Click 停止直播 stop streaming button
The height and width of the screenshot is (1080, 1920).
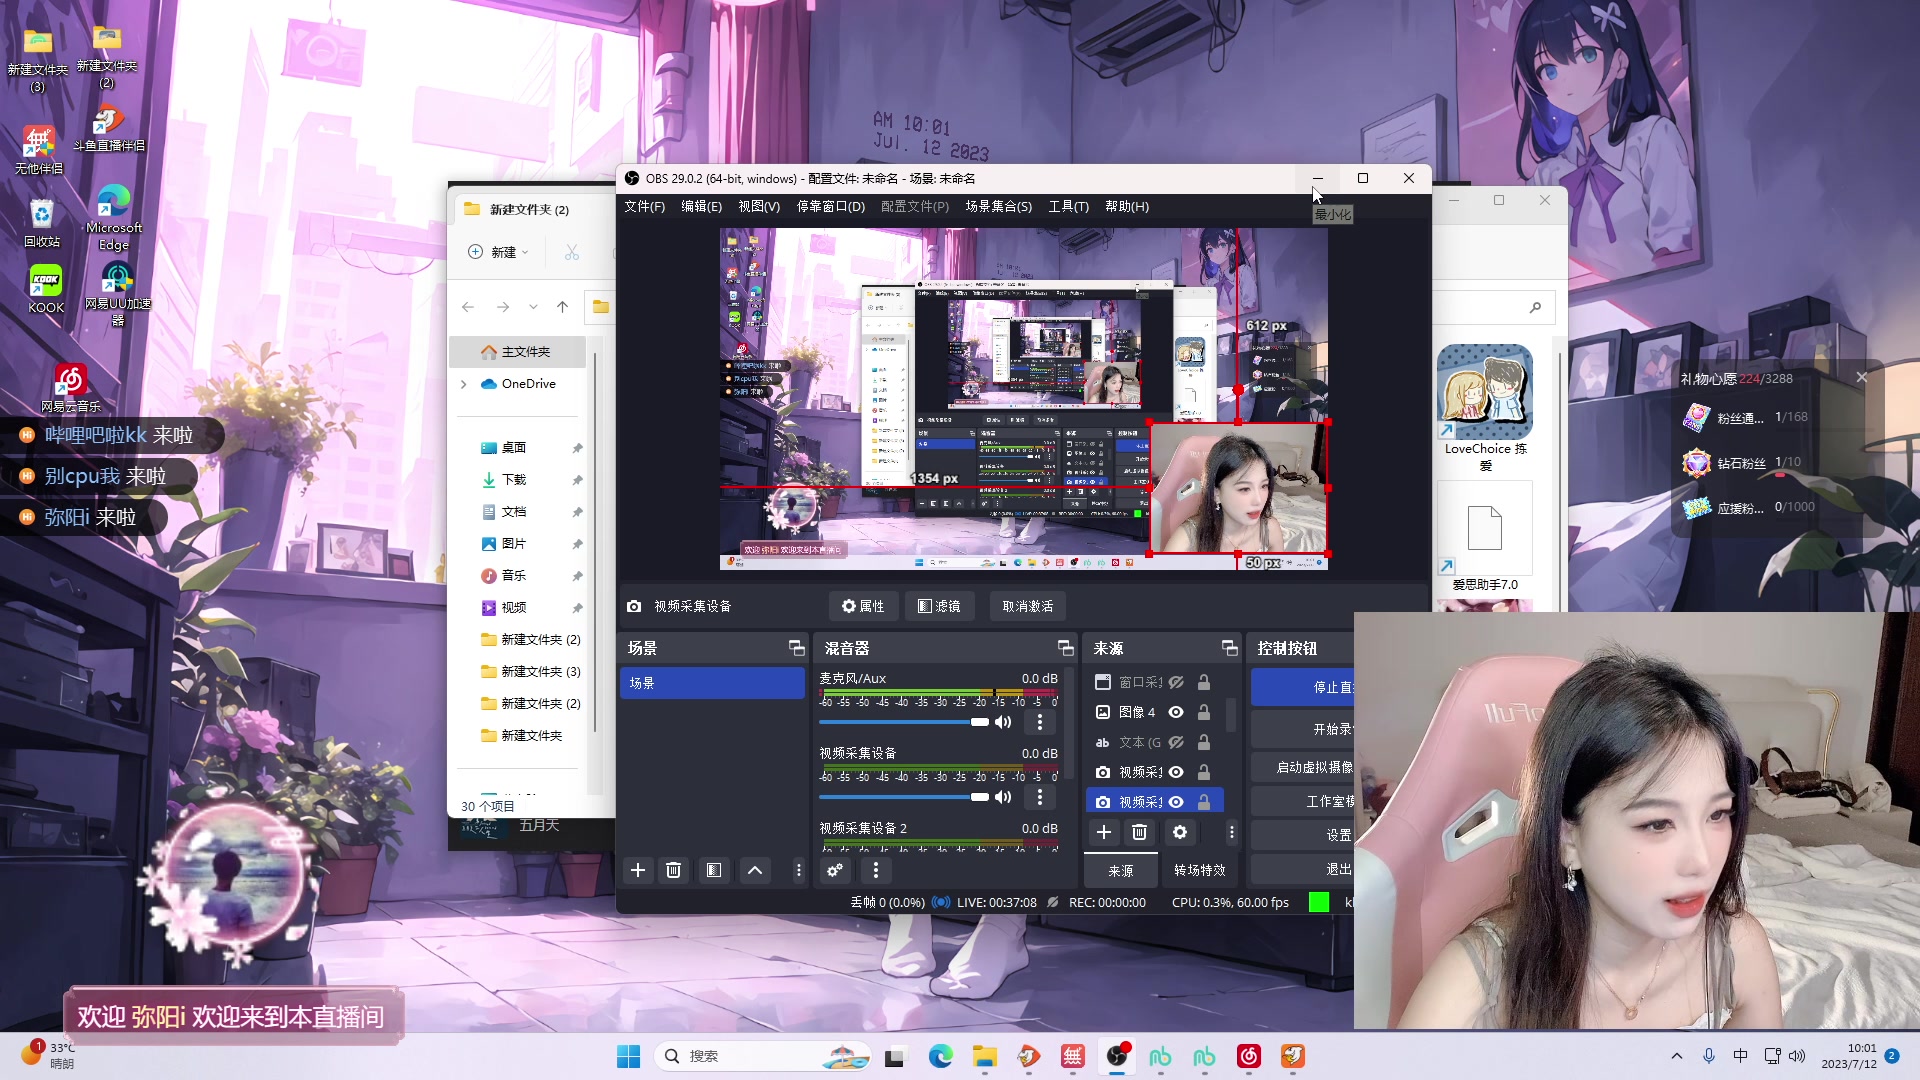1302,687
